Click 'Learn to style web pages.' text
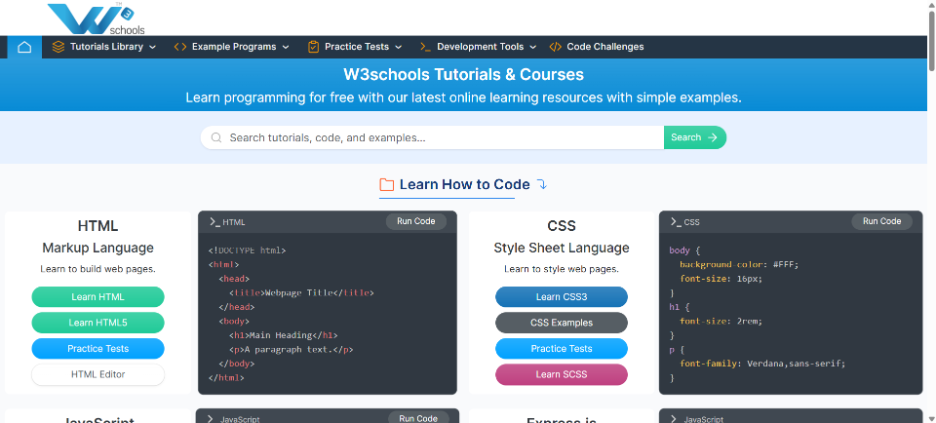 (x=561, y=269)
